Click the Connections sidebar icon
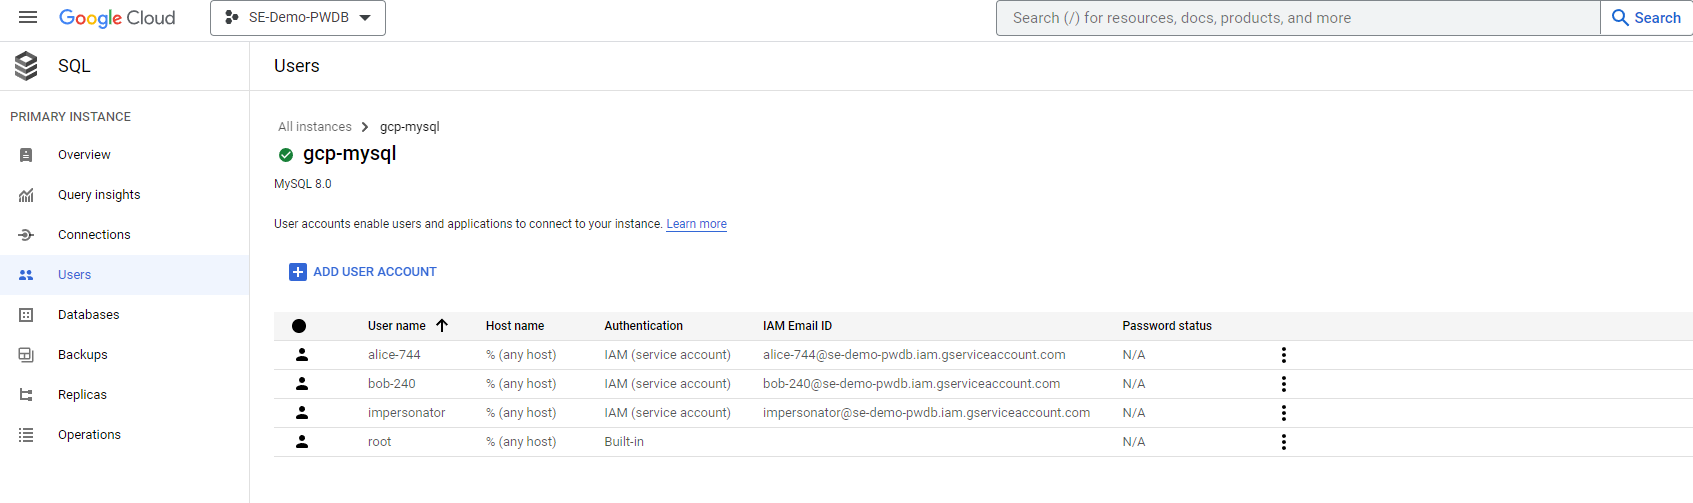 (x=26, y=235)
